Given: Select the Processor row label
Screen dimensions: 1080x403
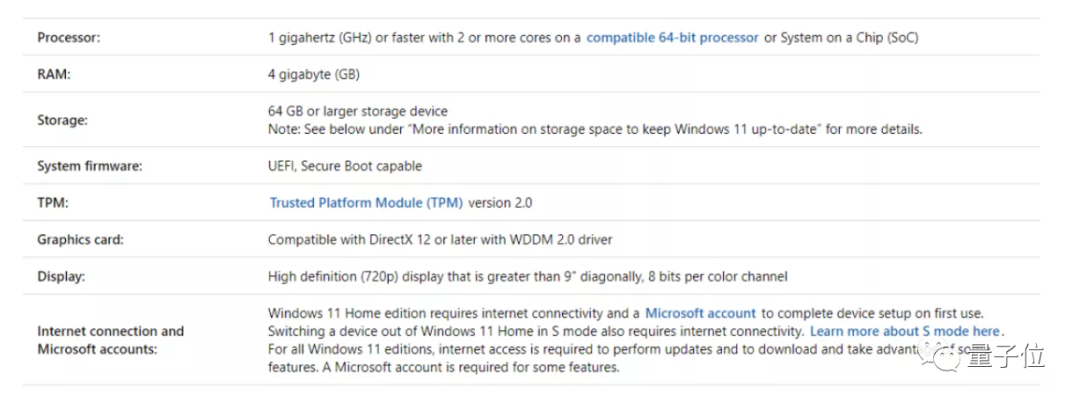Looking at the screenshot, I should click(x=69, y=38).
